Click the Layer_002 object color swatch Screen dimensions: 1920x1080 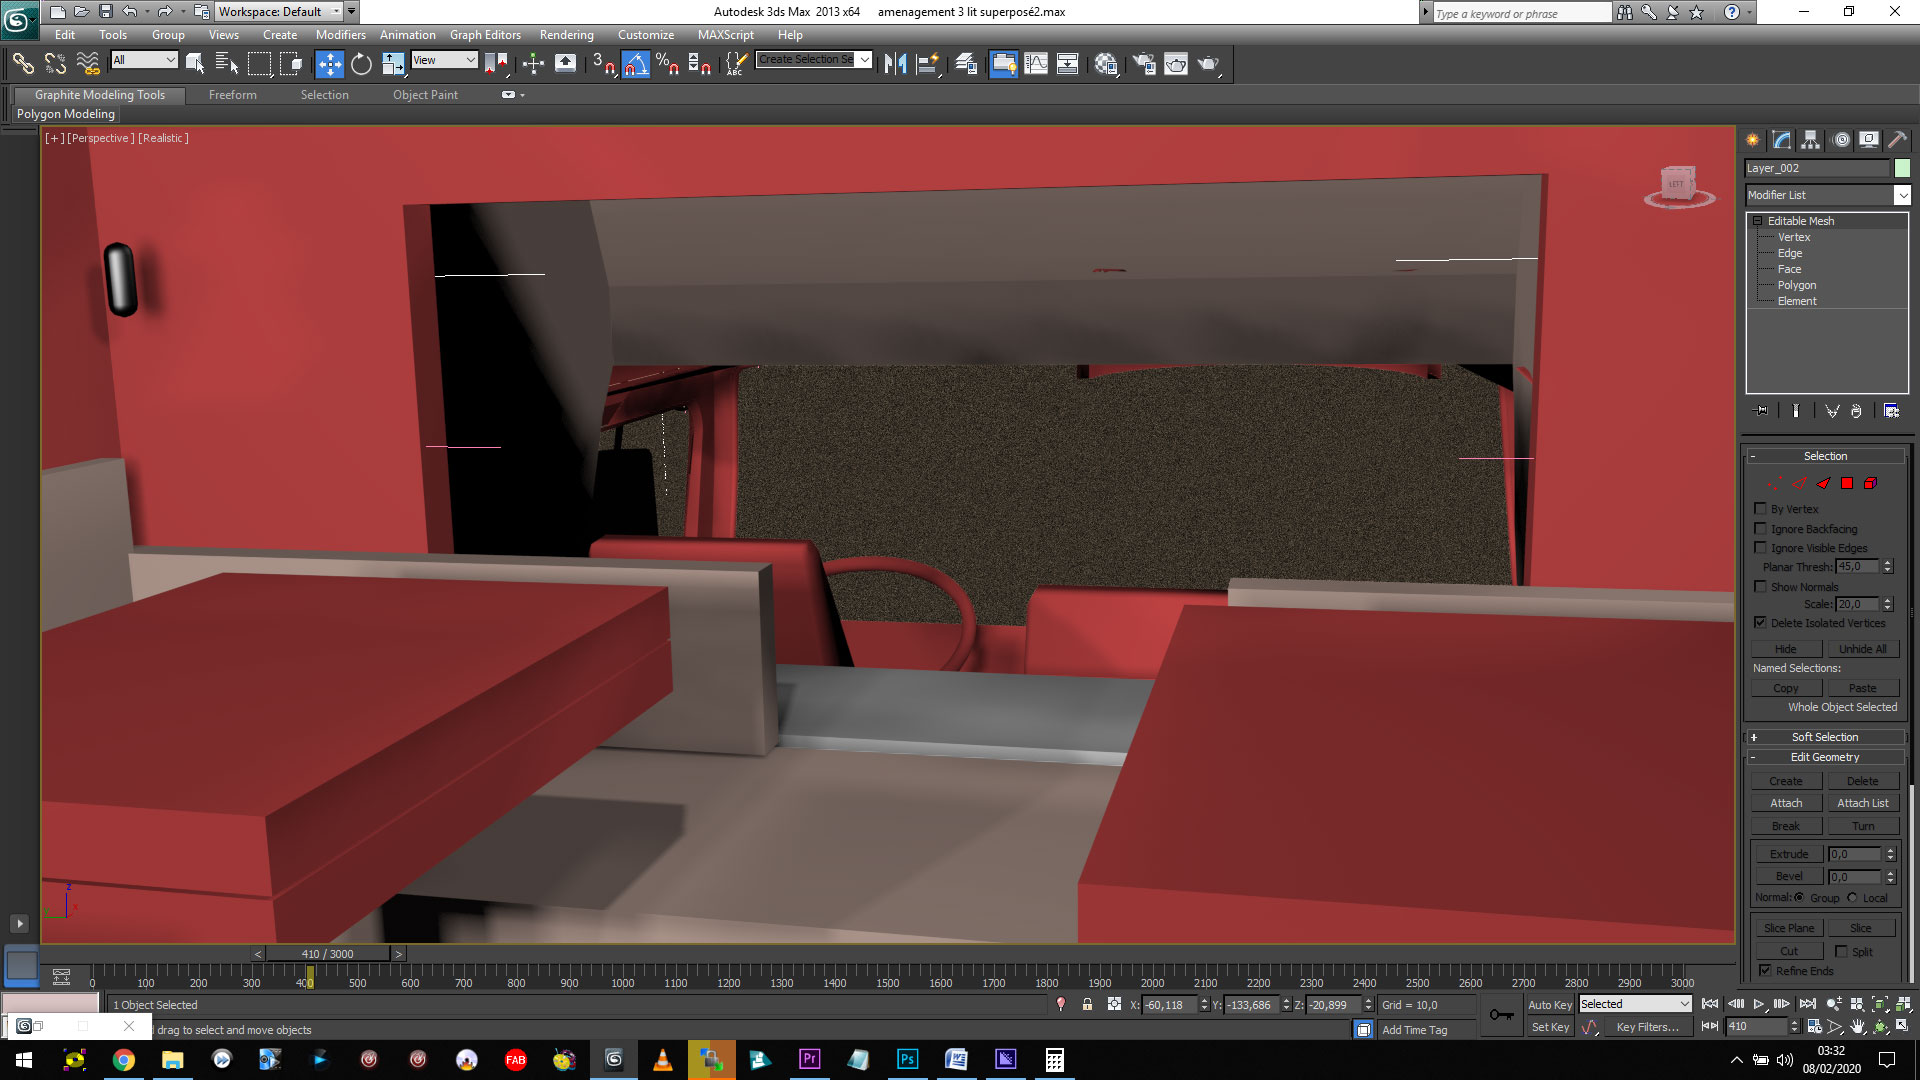coord(1902,168)
